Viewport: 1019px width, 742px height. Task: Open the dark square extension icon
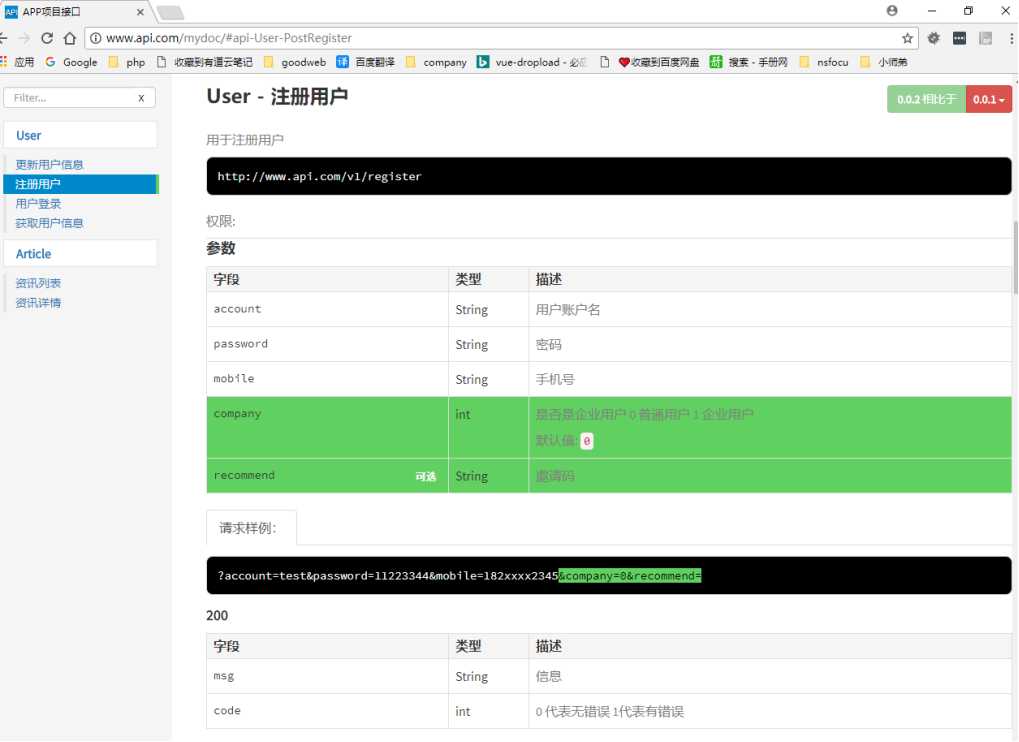(959, 38)
